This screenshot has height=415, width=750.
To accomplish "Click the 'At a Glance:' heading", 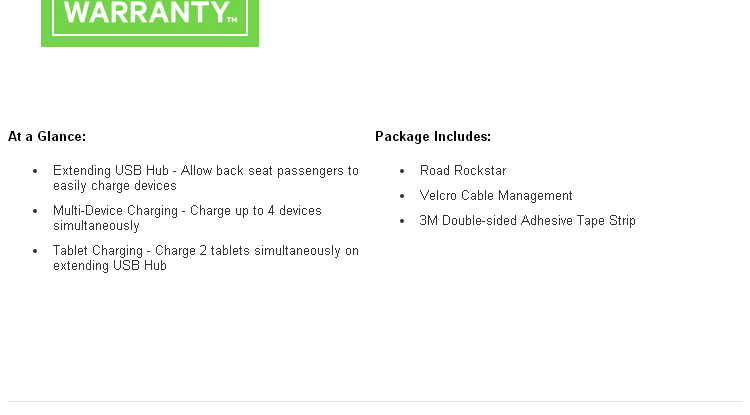I will pos(47,137).
